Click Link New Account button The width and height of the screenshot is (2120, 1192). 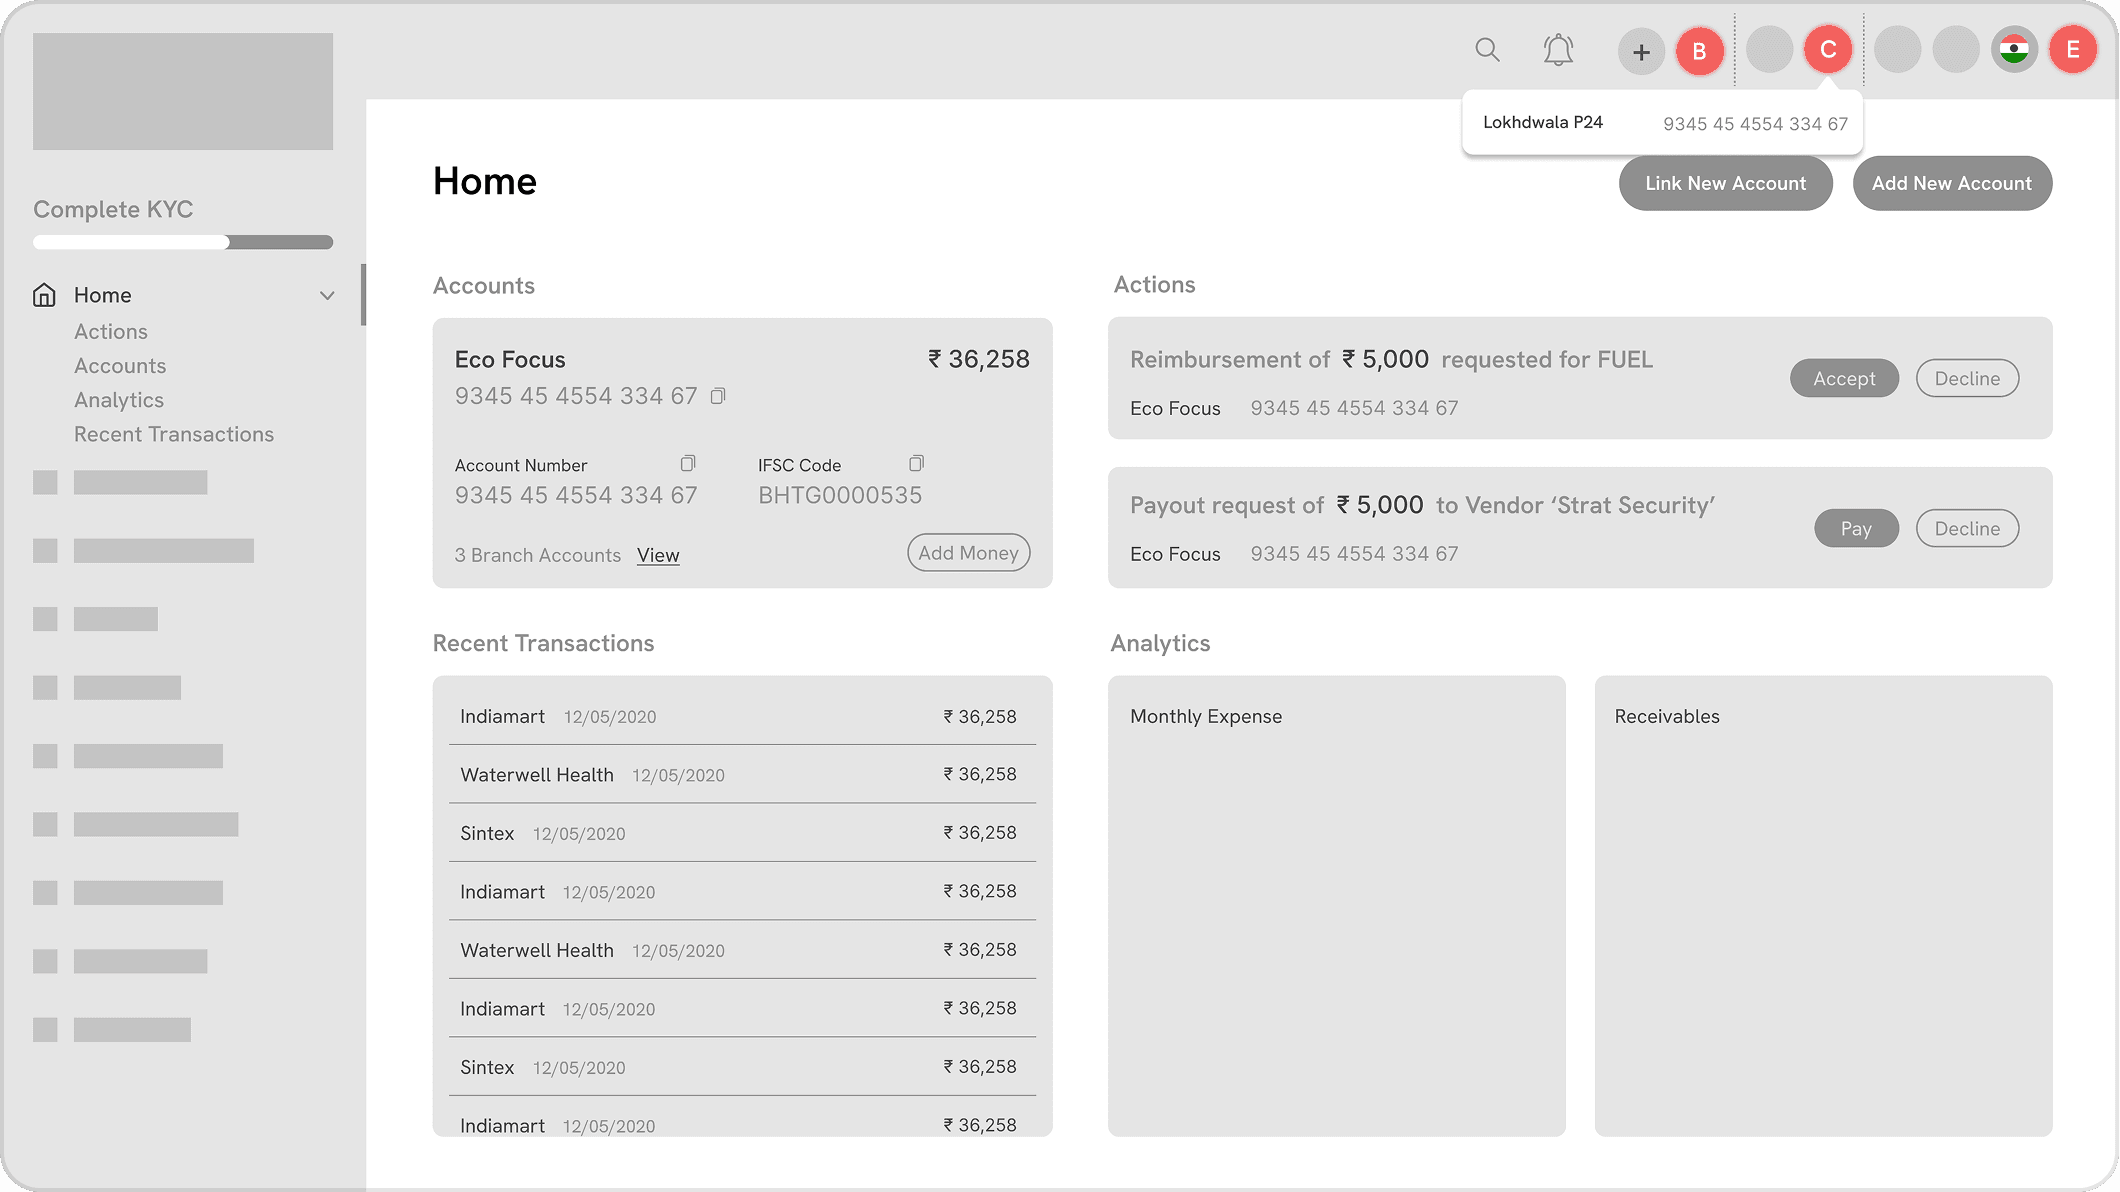[x=1725, y=183]
